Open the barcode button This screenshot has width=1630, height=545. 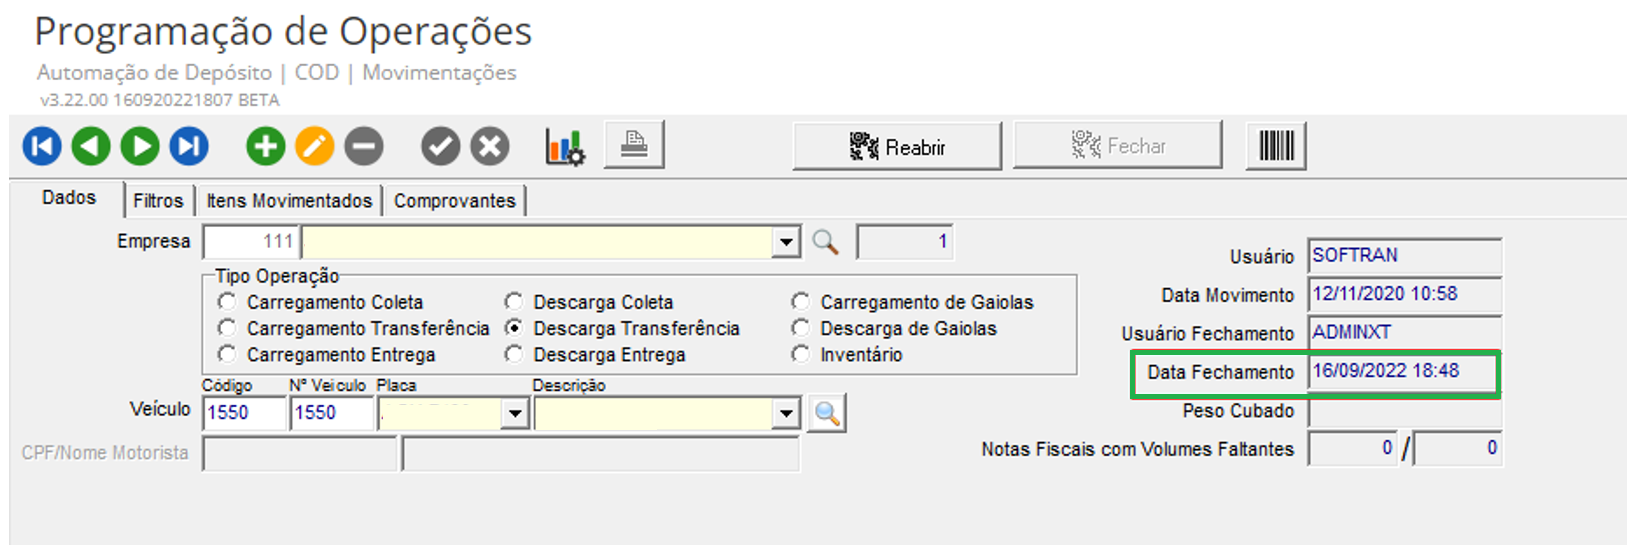click(1276, 146)
